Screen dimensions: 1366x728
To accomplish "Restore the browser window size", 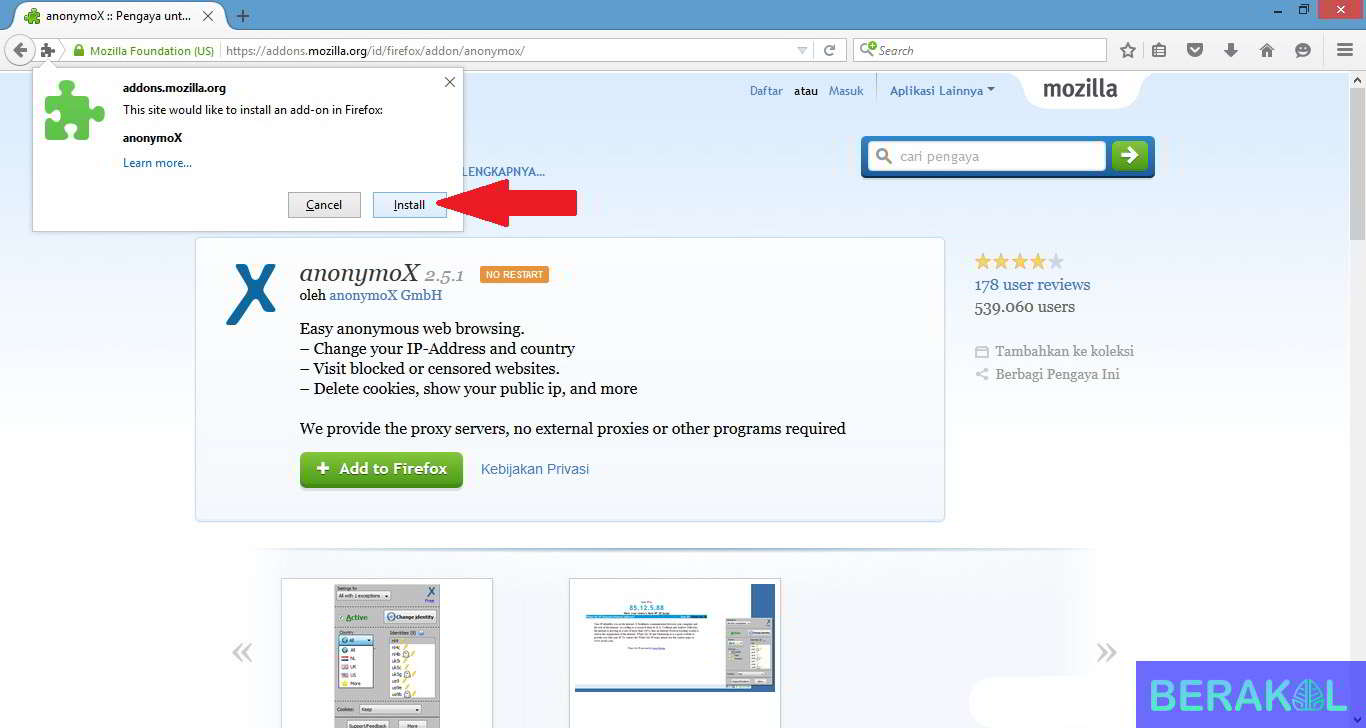I will coord(1304,9).
